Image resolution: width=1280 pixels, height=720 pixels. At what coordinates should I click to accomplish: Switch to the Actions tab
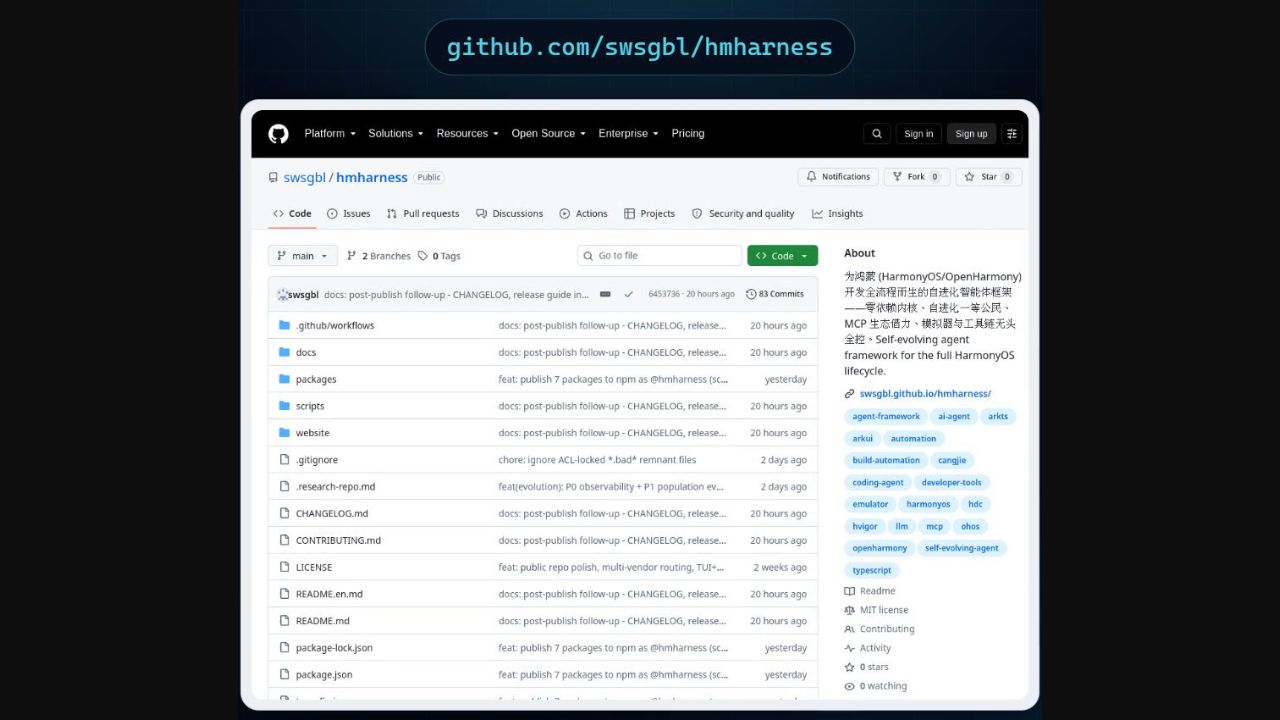pyautogui.click(x=584, y=214)
